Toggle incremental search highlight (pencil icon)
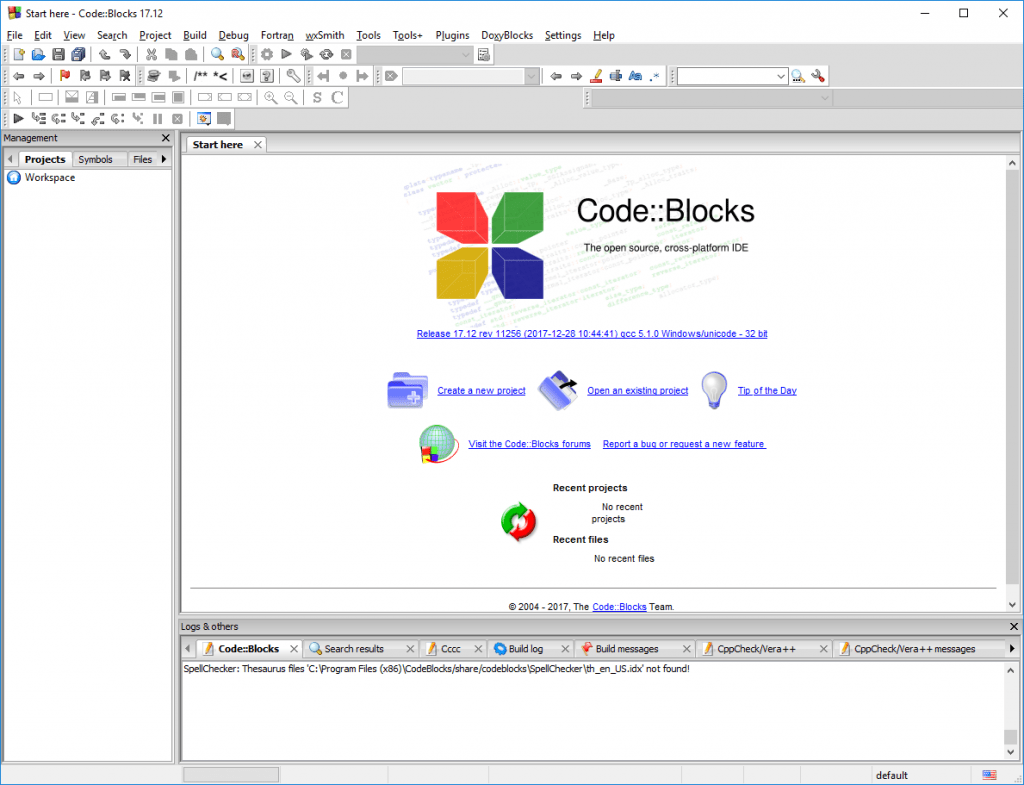This screenshot has height=785, width=1024. pos(596,76)
